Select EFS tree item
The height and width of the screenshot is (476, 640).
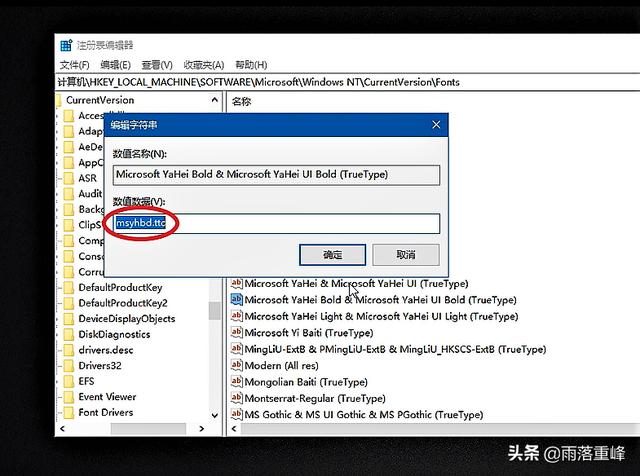pyautogui.click(x=86, y=381)
